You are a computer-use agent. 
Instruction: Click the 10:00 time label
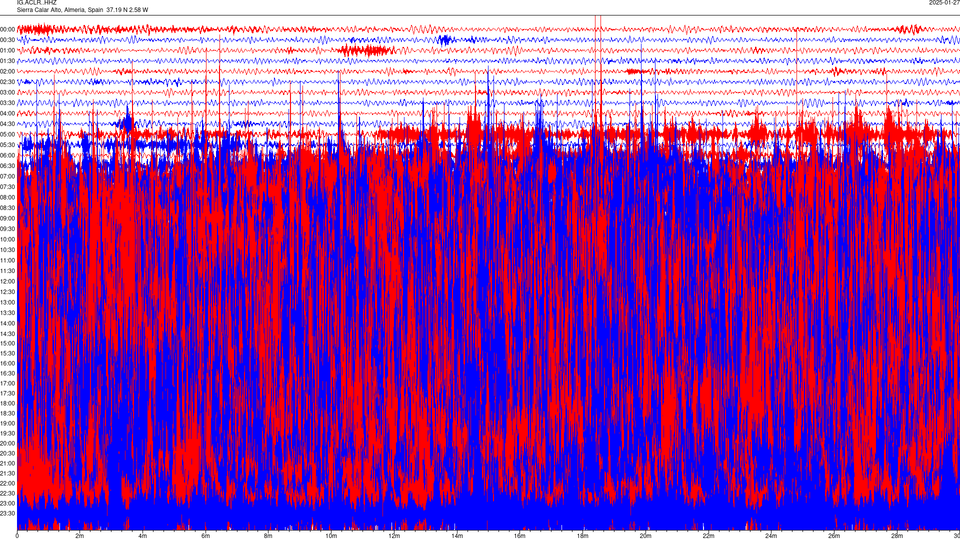(x=8, y=239)
